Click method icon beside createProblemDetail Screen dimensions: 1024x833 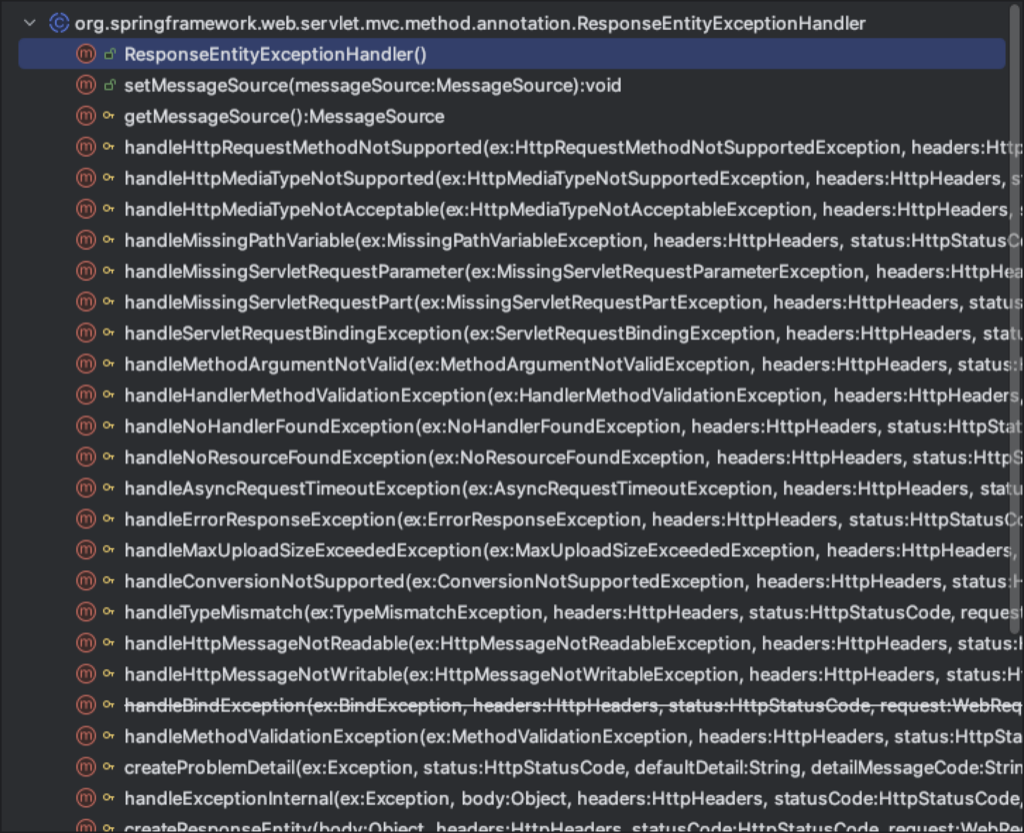point(86,767)
